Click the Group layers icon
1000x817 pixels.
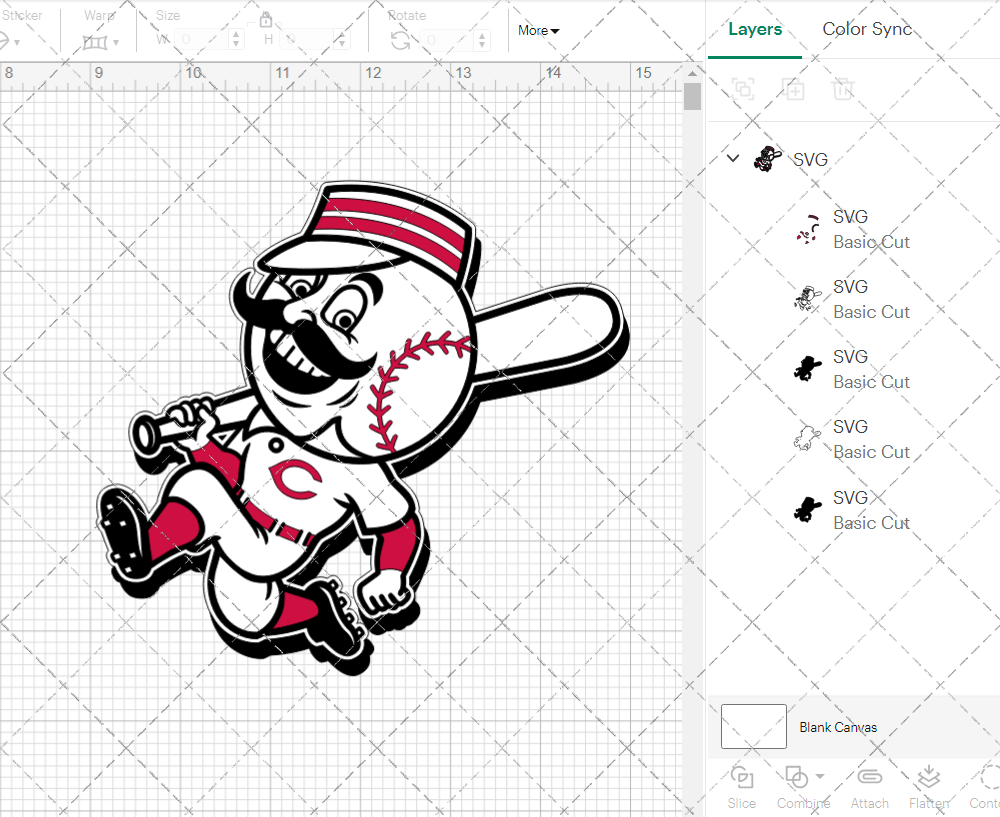point(743,89)
